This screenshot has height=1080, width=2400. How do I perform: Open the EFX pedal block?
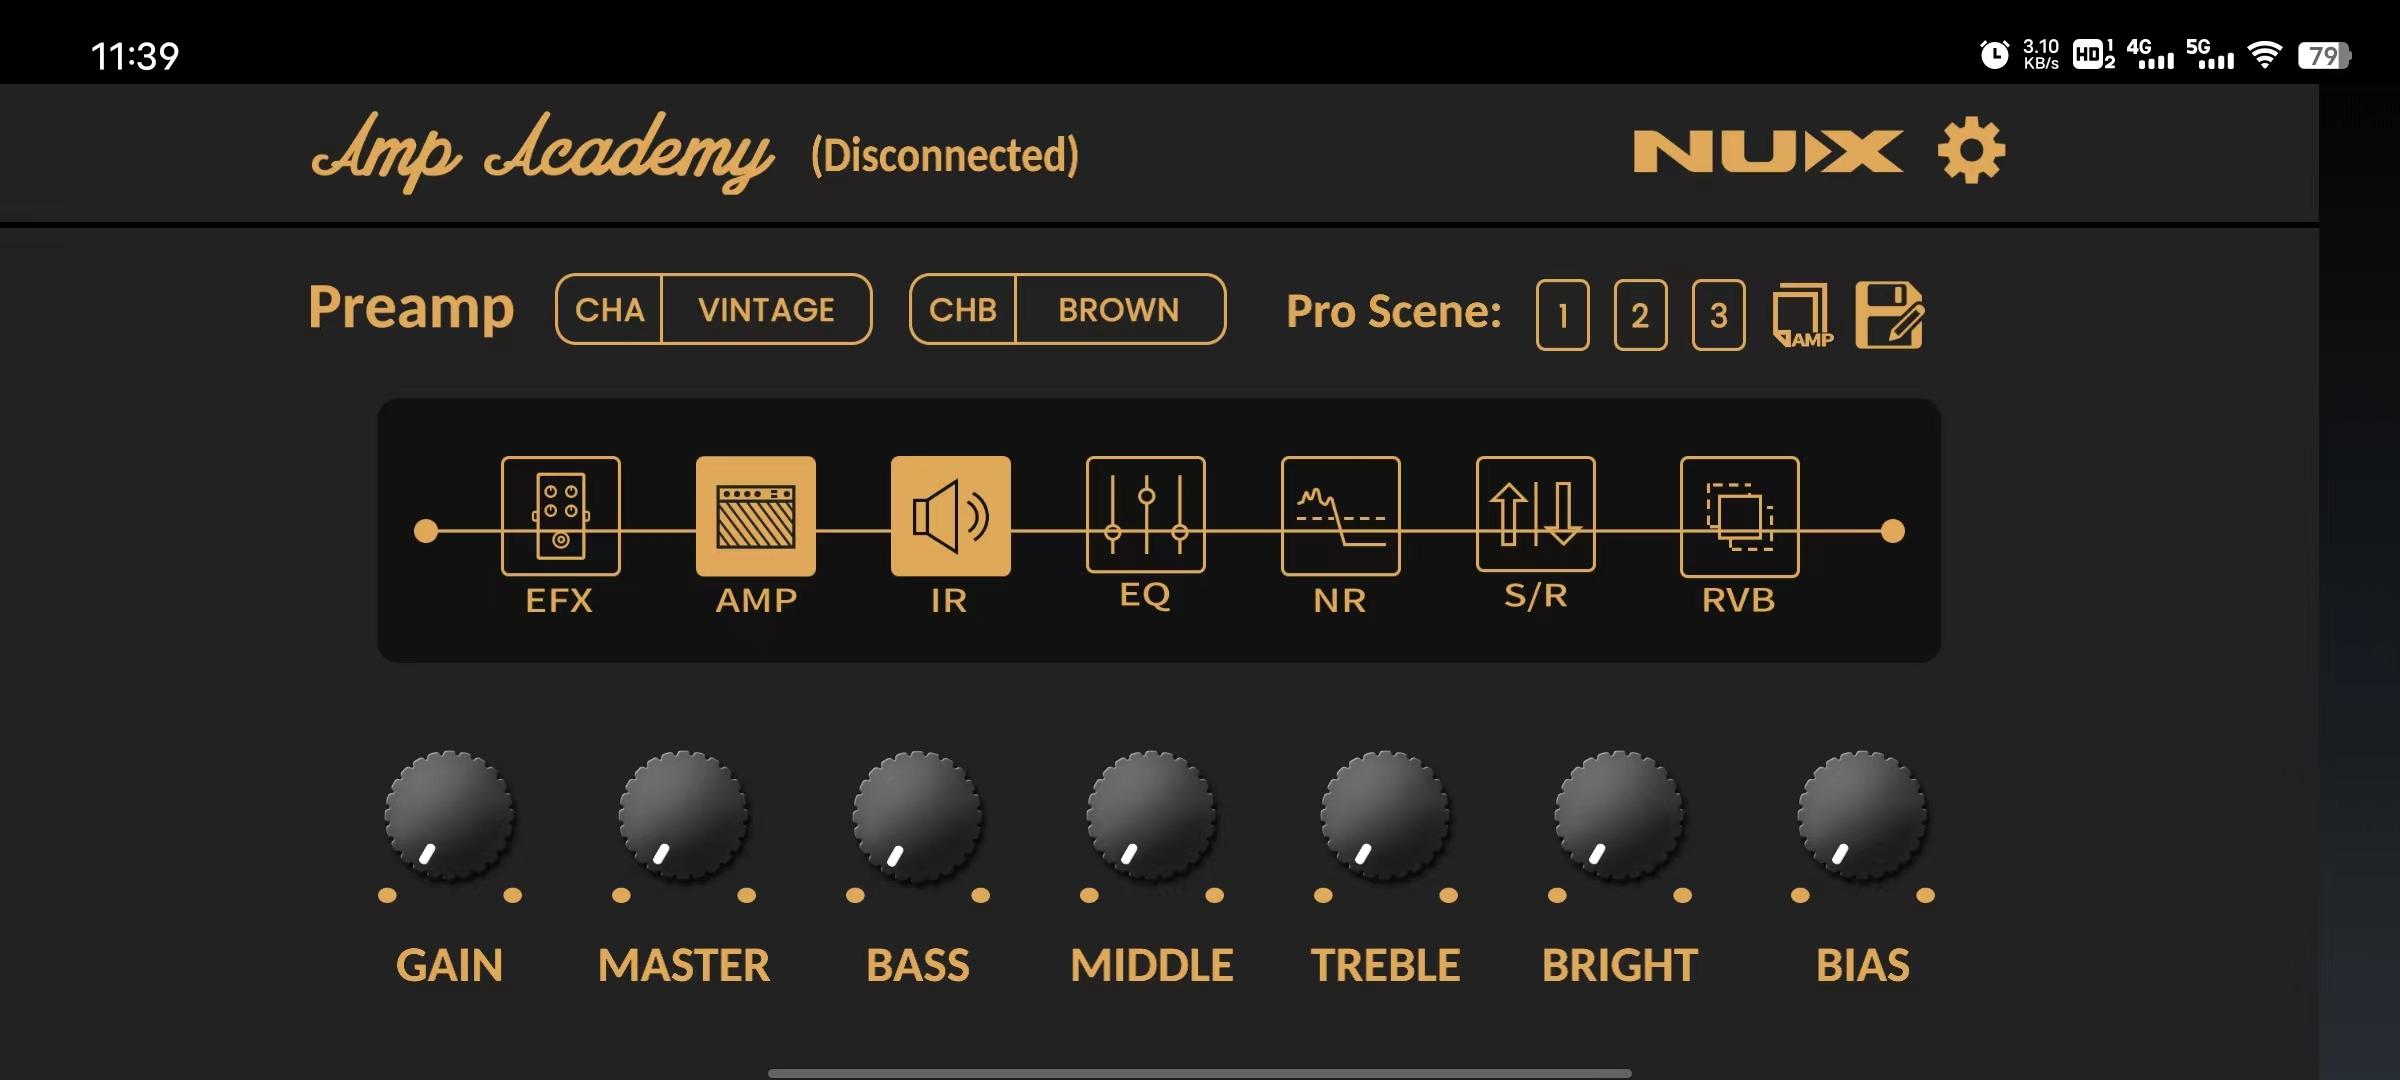click(x=560, y=516)
